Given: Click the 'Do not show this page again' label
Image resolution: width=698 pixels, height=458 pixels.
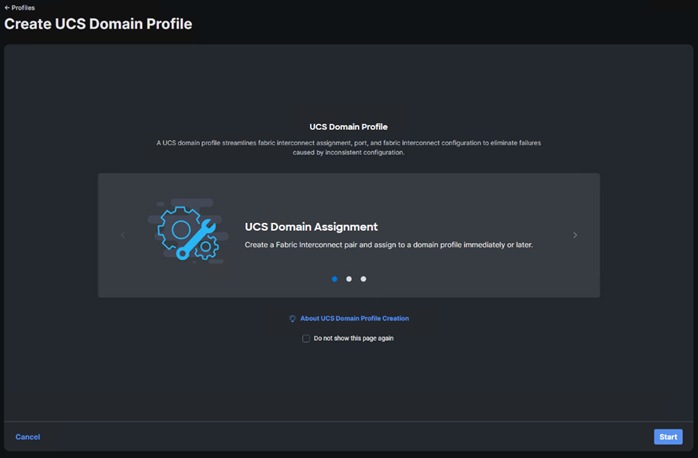Looking at the screenshot, I should pos(353,339).
